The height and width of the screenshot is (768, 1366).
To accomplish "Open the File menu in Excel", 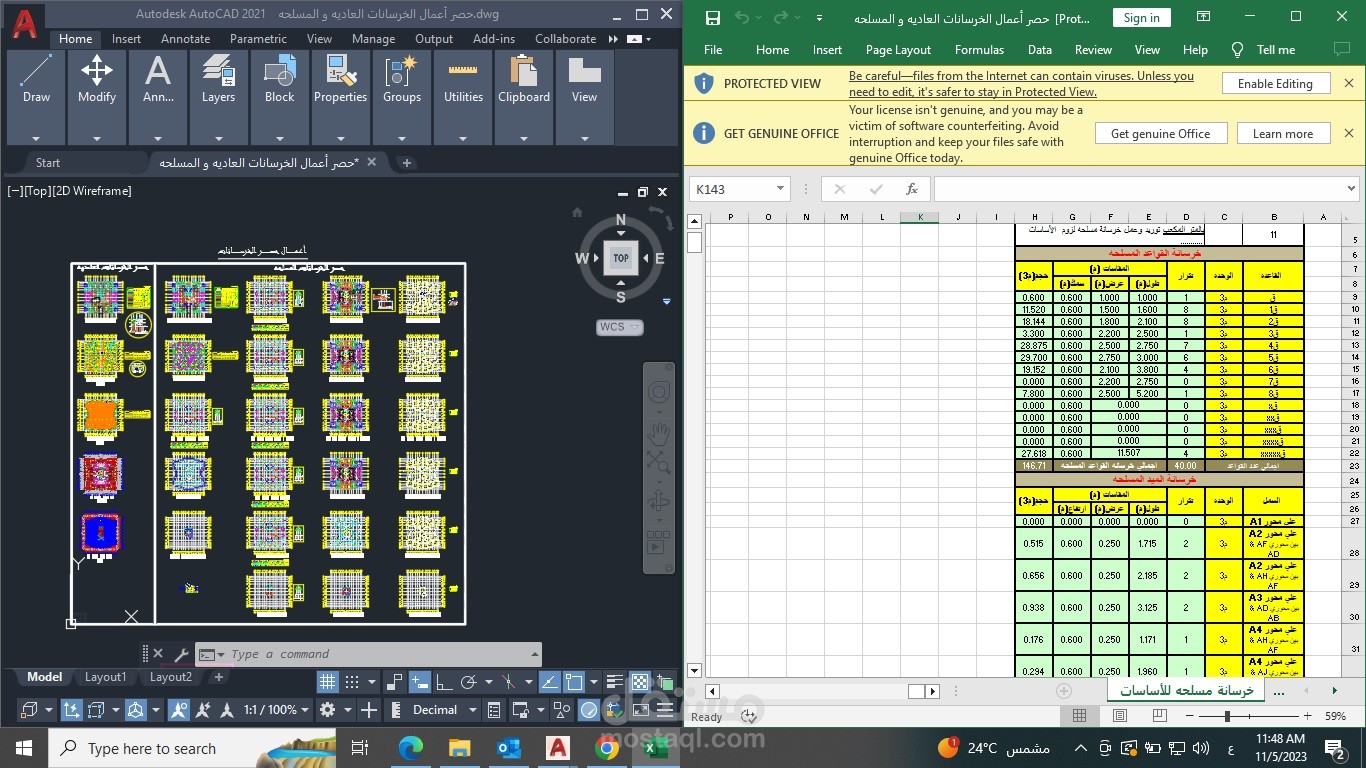I will coord(713,50).
